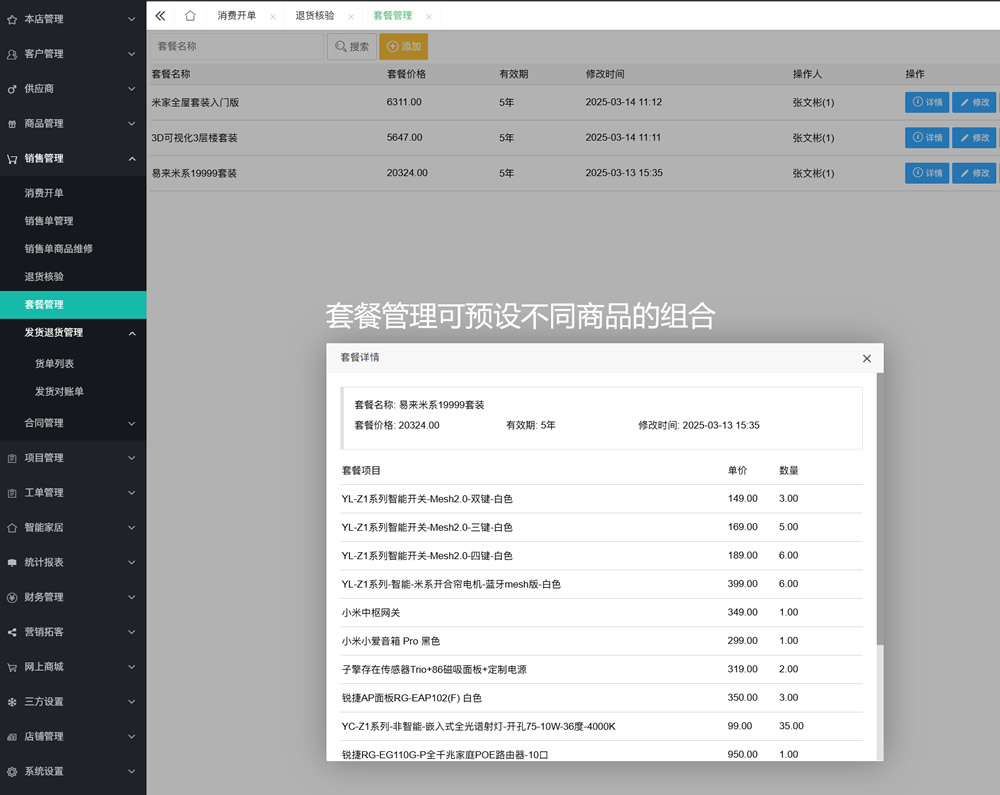Expand the 财务管理 menu chevron
Viewport: 1000px width, 795px height.
(x=131, y=597)
